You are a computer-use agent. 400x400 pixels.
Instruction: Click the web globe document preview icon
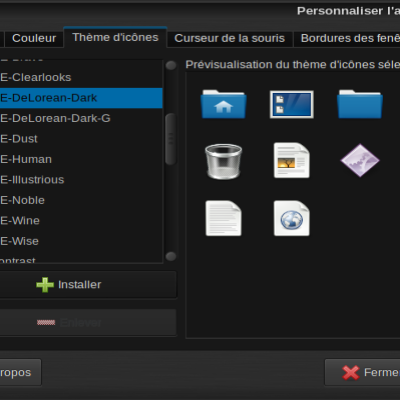tap(292, 218)
